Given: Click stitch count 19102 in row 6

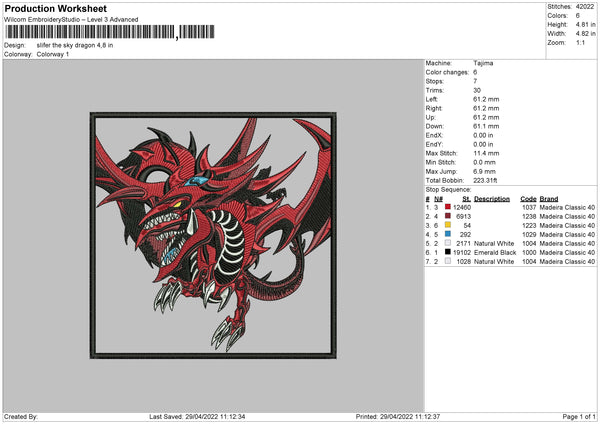Looking at the screenshot, I should pyautogui.click(x=462, y=253).
